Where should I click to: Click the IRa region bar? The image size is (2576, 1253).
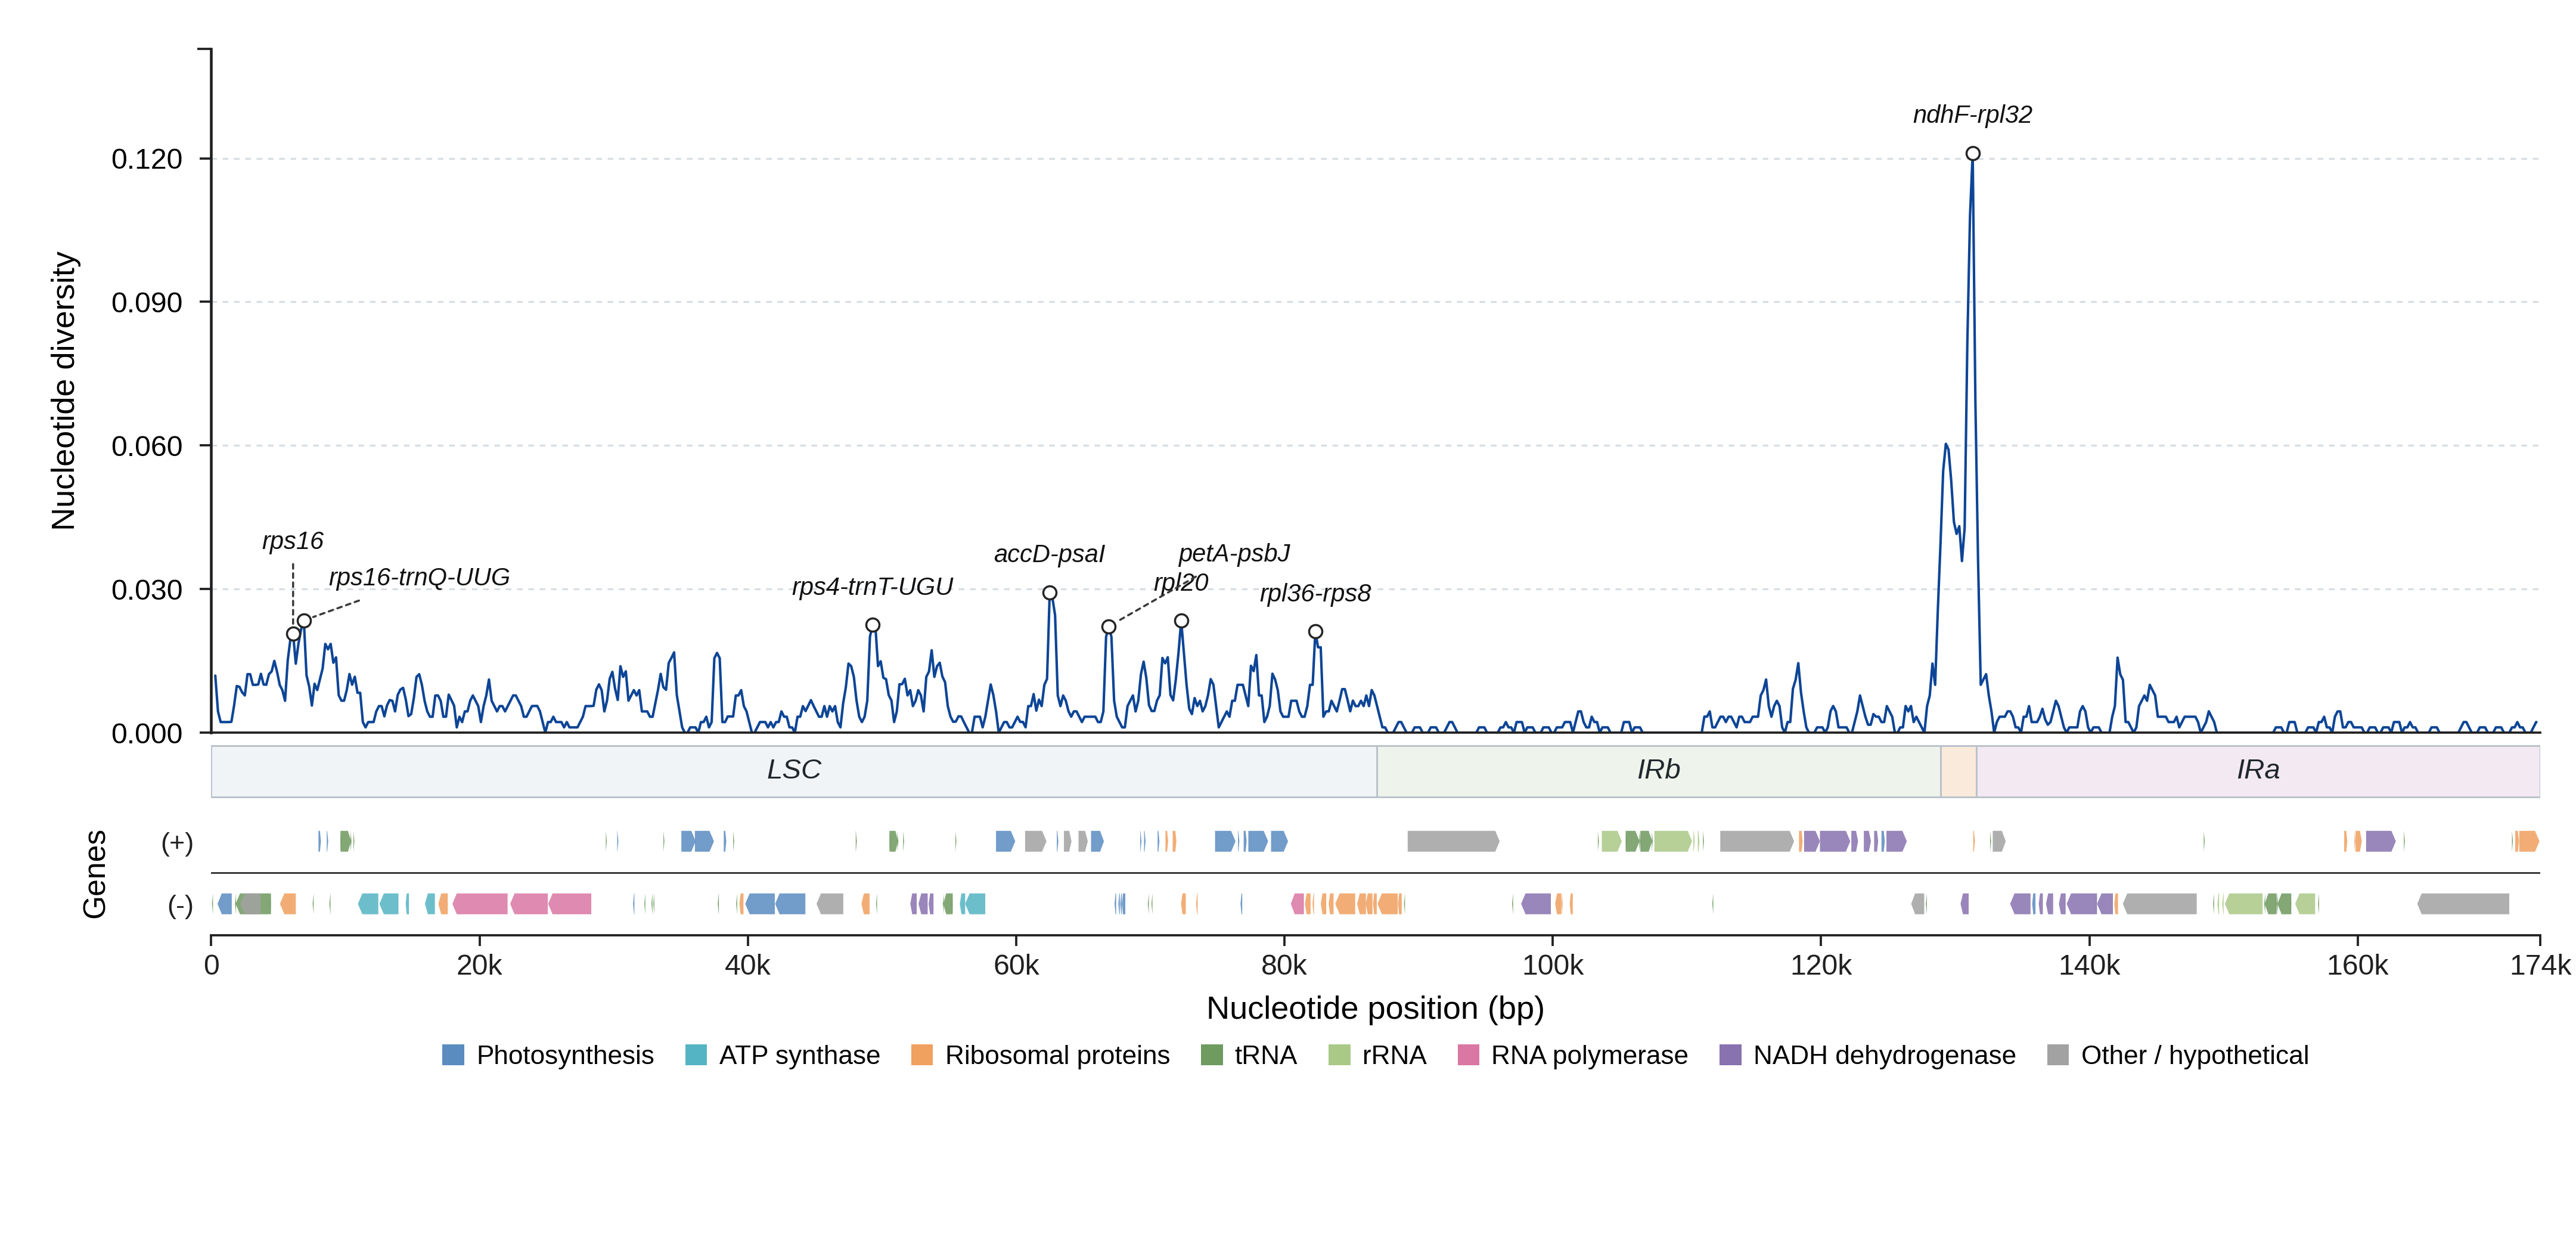(2258, 771)
